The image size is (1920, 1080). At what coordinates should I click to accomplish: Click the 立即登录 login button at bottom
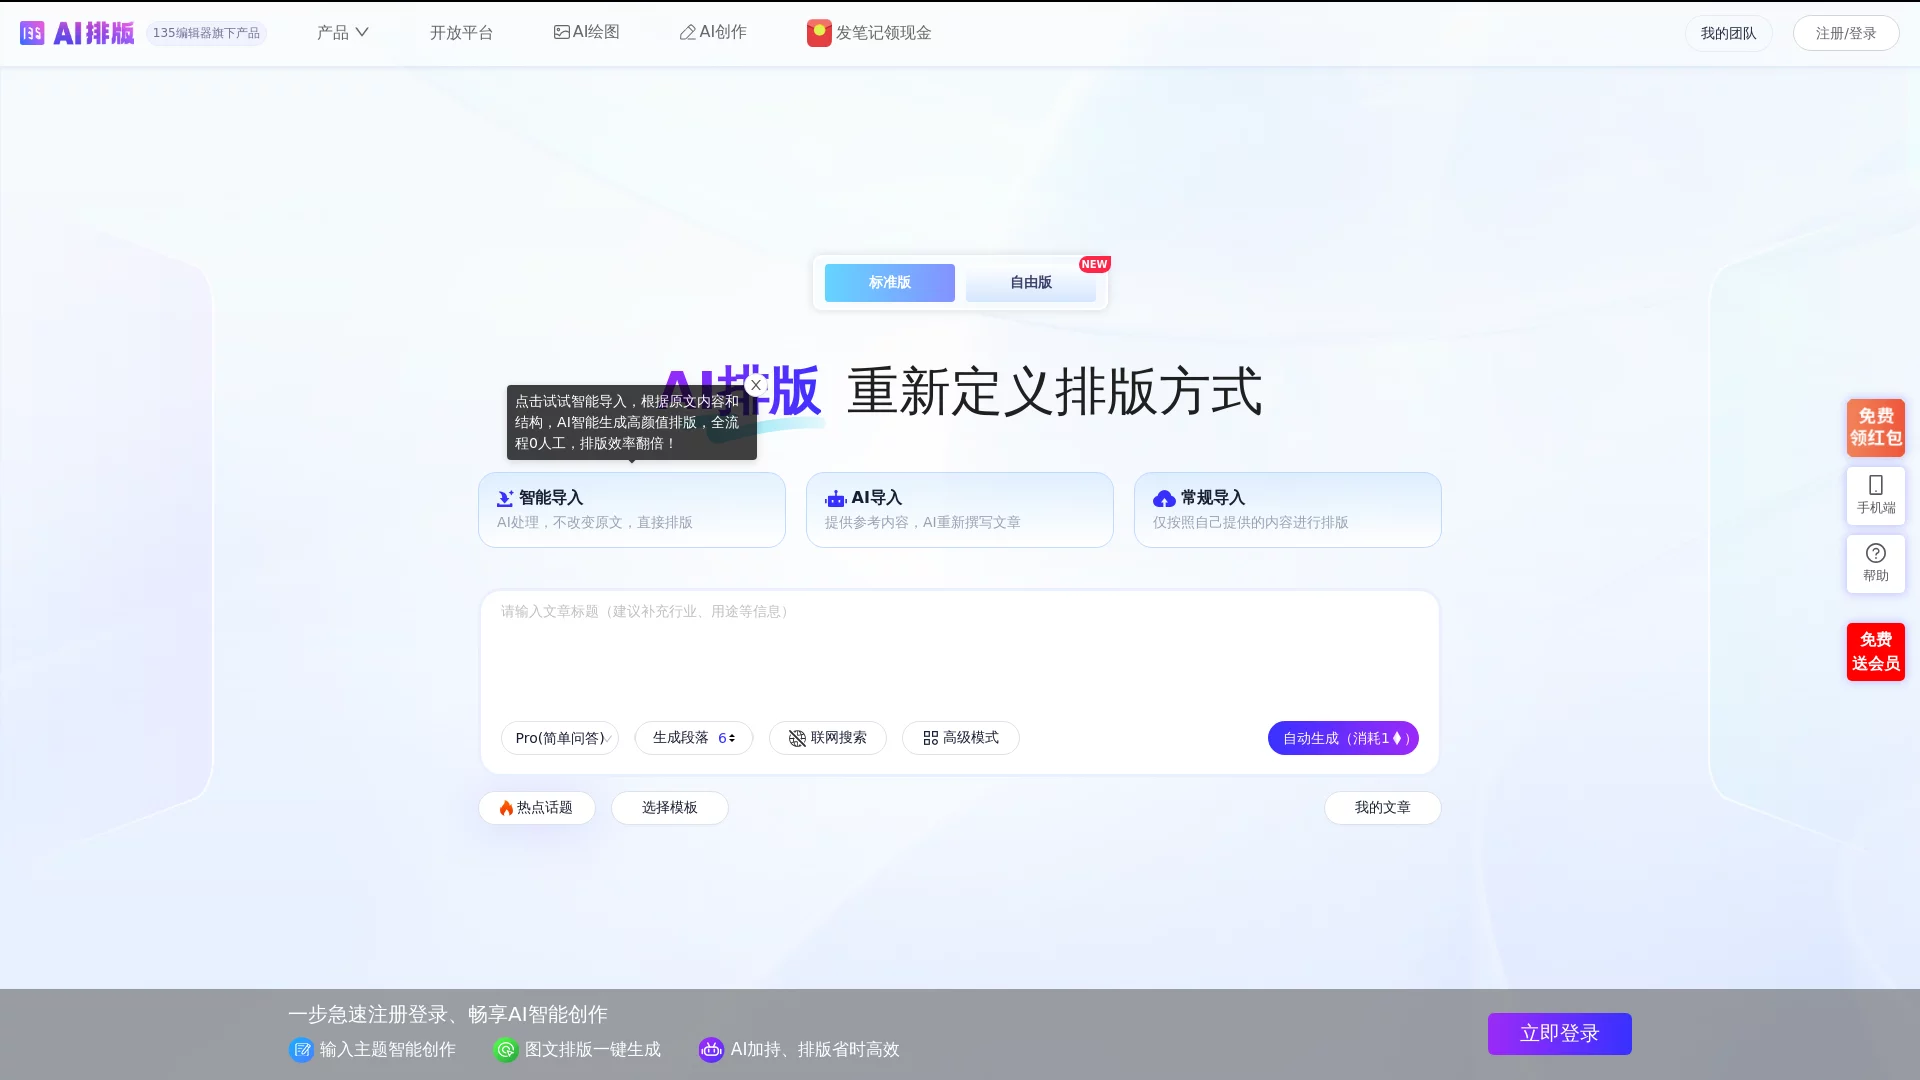click(x=1558, y=1033)
